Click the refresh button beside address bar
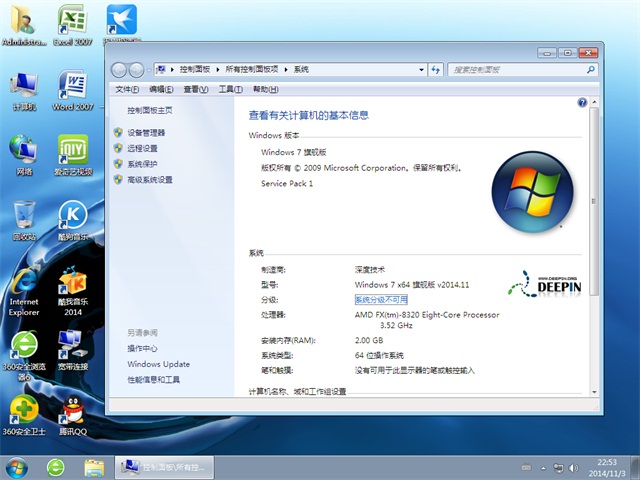Image resolution: width=640 pixels, height=480 pixels. tap(433, 69)
